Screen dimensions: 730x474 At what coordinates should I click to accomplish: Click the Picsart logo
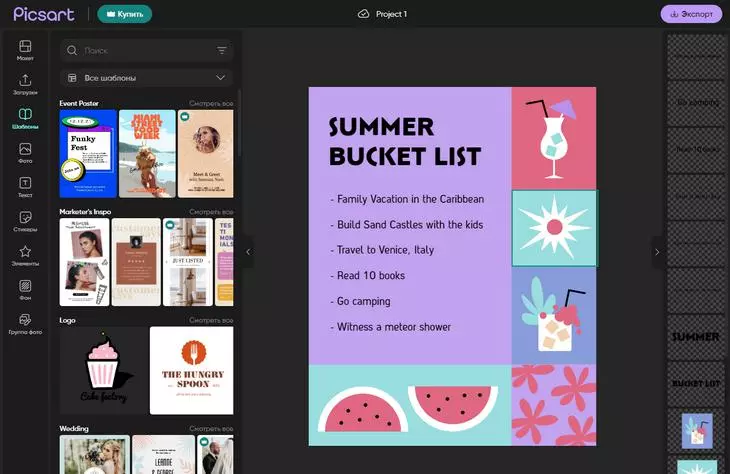point(44,14)
